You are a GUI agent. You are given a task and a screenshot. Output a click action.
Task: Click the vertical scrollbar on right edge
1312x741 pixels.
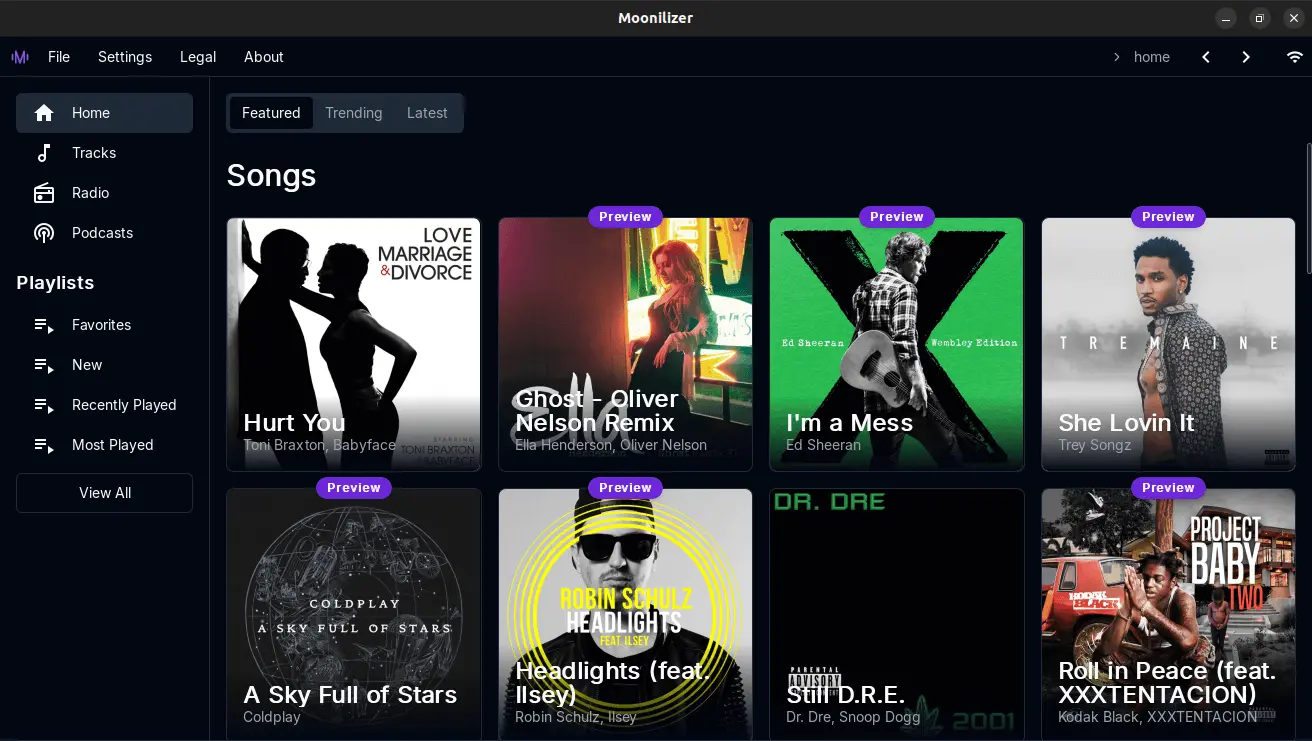[x=1308, y=208]
